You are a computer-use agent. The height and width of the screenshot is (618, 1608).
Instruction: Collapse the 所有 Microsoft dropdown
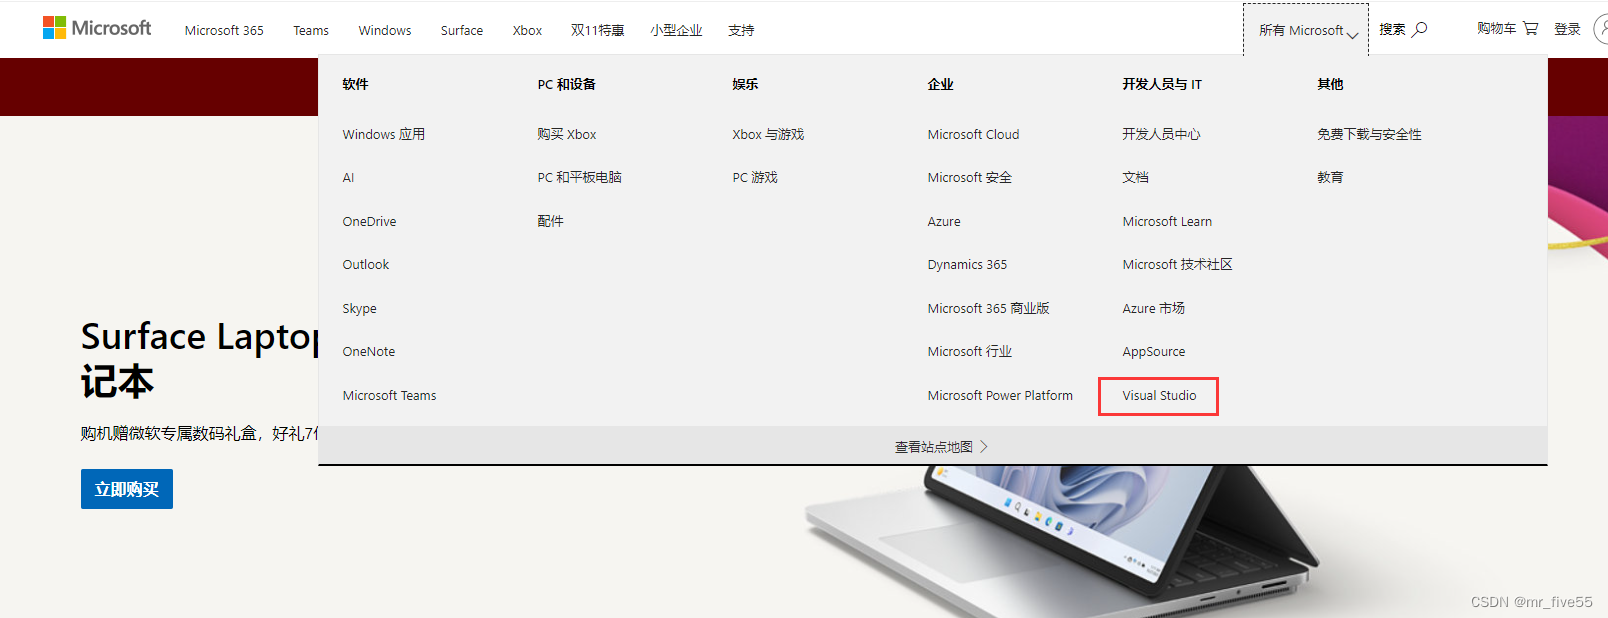(x=1306, y=30)
